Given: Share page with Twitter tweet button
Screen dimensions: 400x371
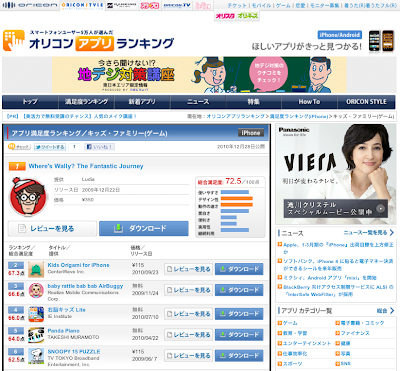Looking at the screenshot, I should click(x=50, y=147).
